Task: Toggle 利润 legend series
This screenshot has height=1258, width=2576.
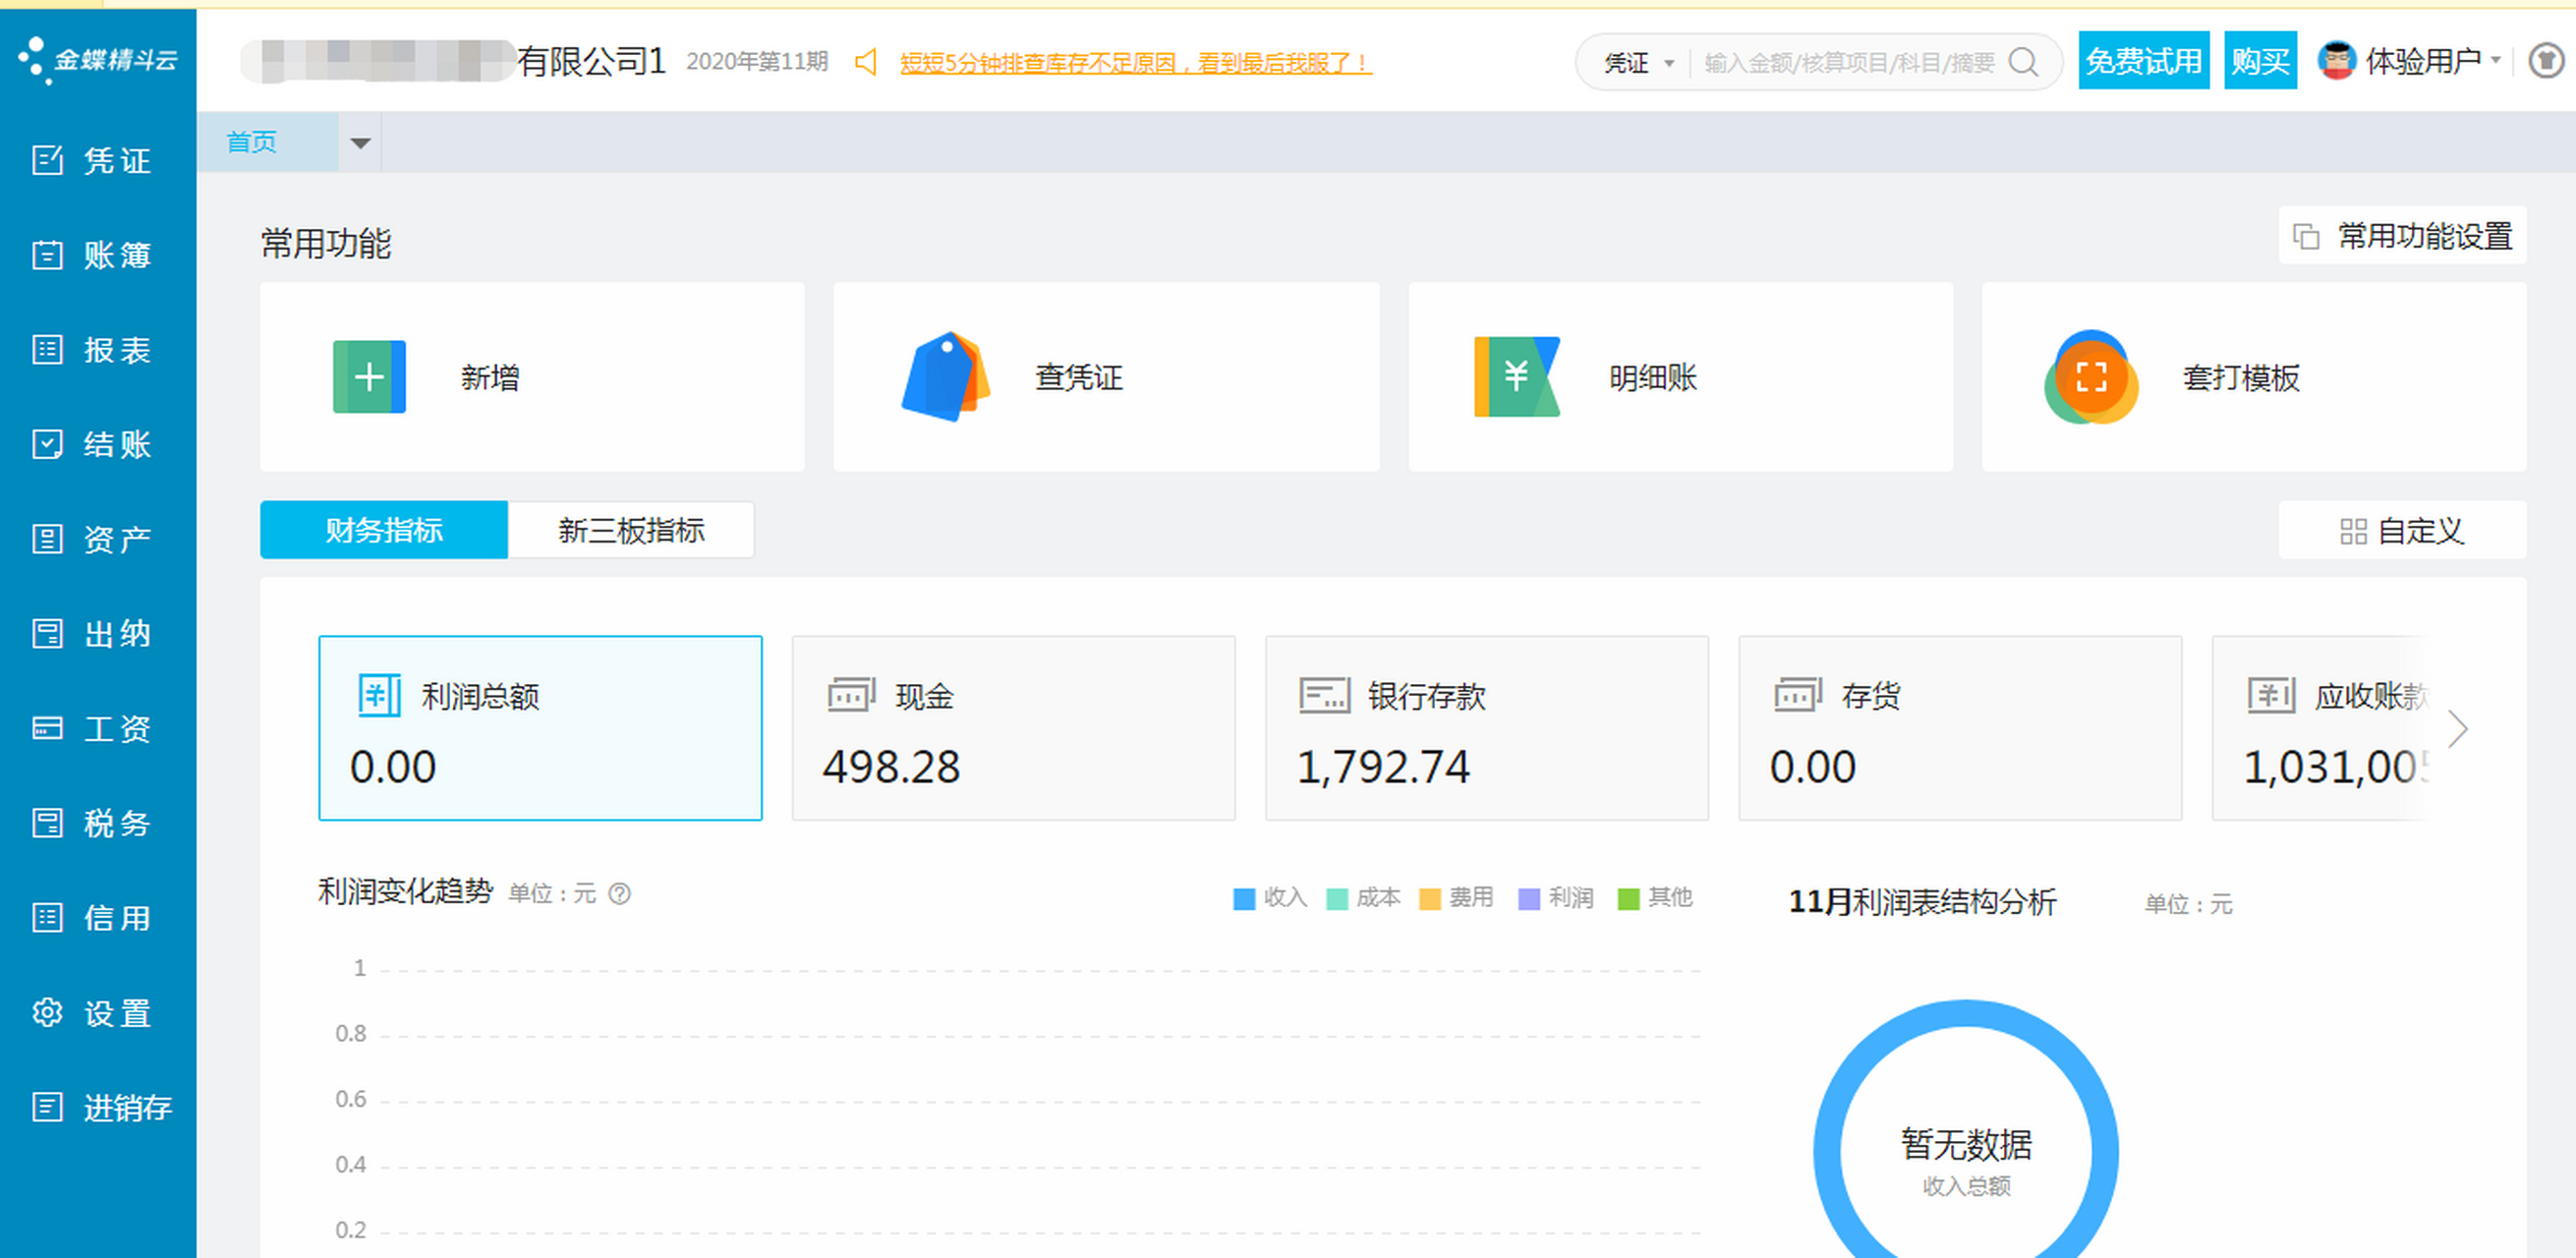Action: pos(1556,898)
